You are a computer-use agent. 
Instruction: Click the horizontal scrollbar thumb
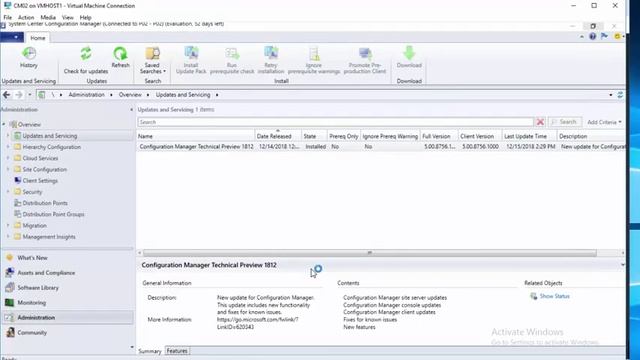coord(370,253)
